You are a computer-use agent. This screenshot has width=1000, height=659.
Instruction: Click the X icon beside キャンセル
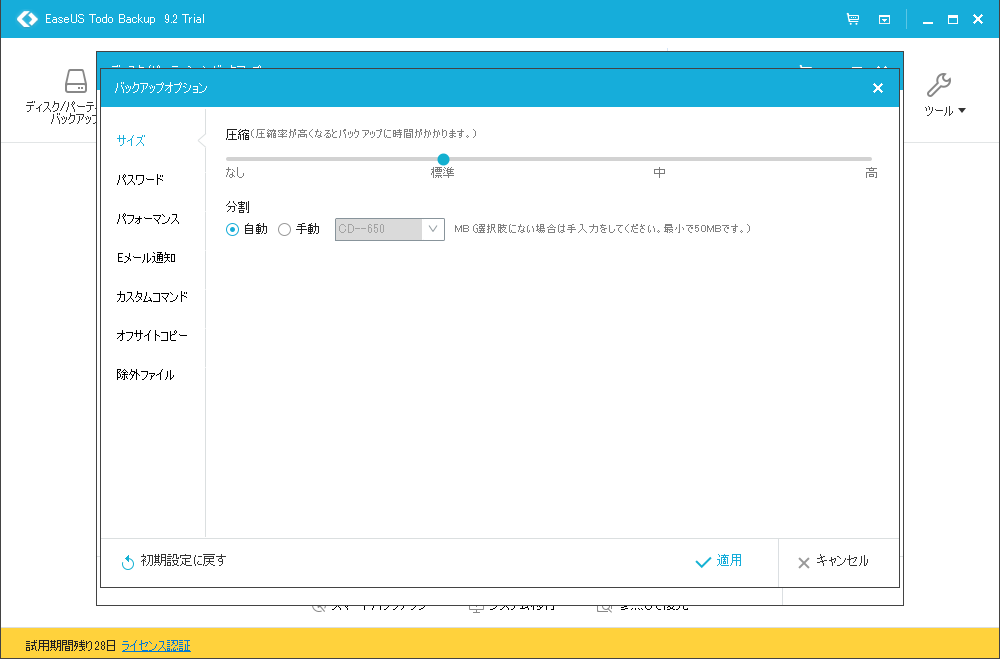tap(803, 561)
